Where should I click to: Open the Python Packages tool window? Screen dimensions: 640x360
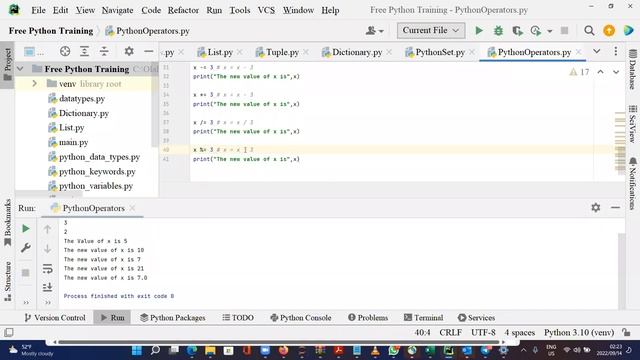coord(172,318)
